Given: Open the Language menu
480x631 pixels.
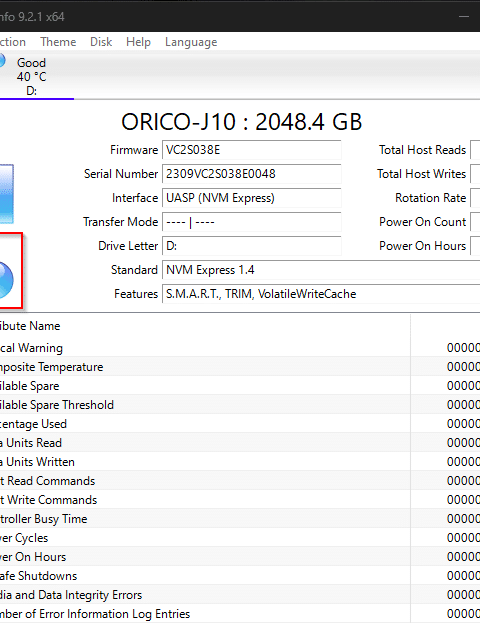Looking at the screenshot, I should [191, 42].
